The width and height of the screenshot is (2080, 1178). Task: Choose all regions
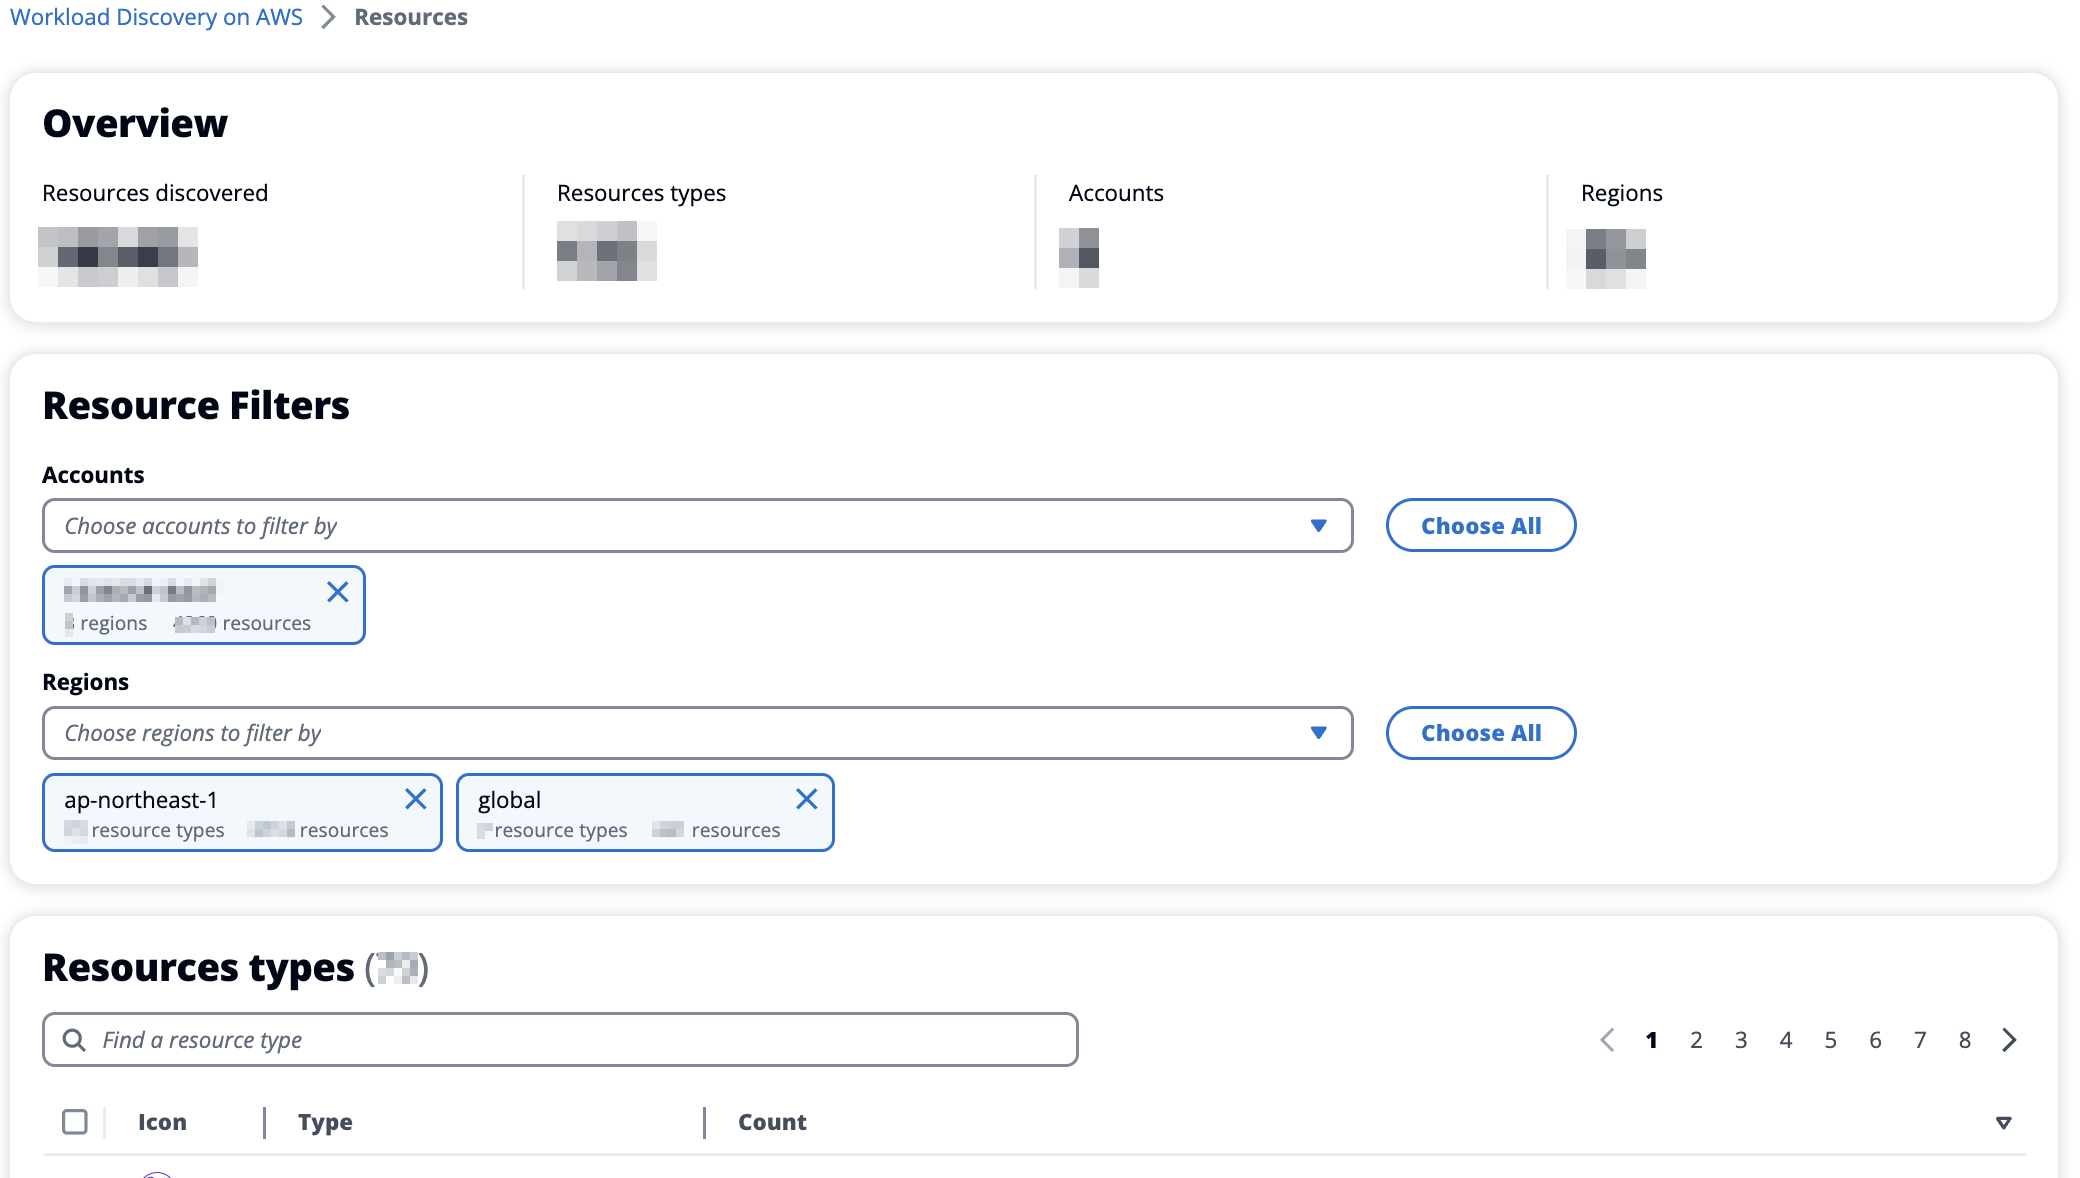pos(1480,733)
